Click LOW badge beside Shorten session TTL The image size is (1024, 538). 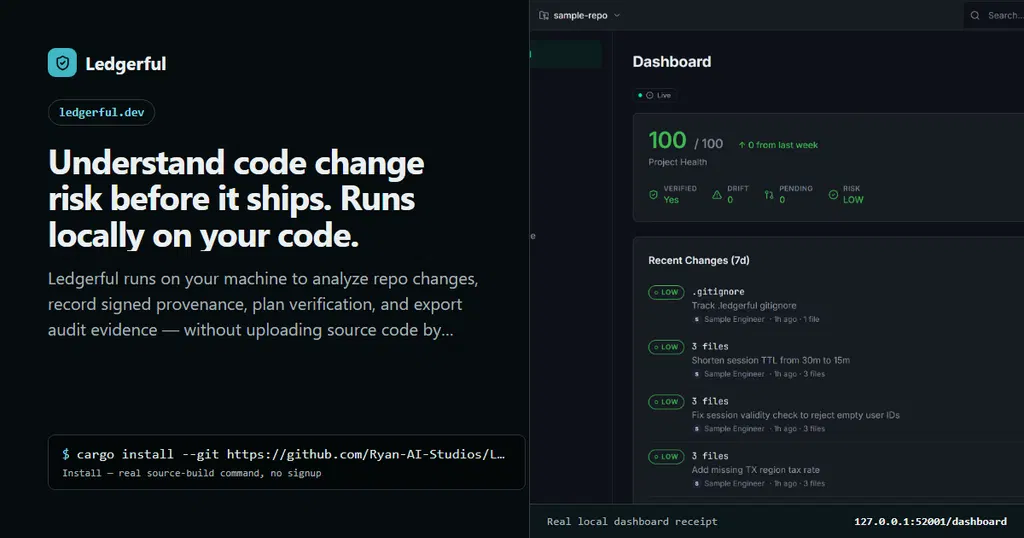[666, 347]
